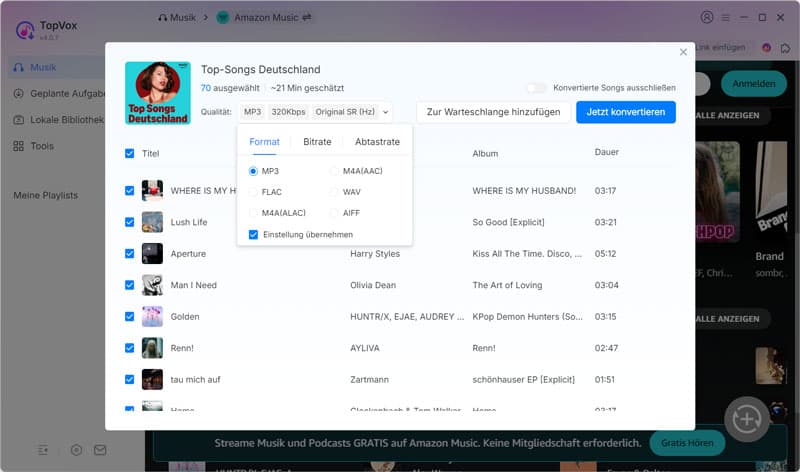The image size is (800, 472).
Task: Click the account profile icon in title bar
Action: coord(707,17)
